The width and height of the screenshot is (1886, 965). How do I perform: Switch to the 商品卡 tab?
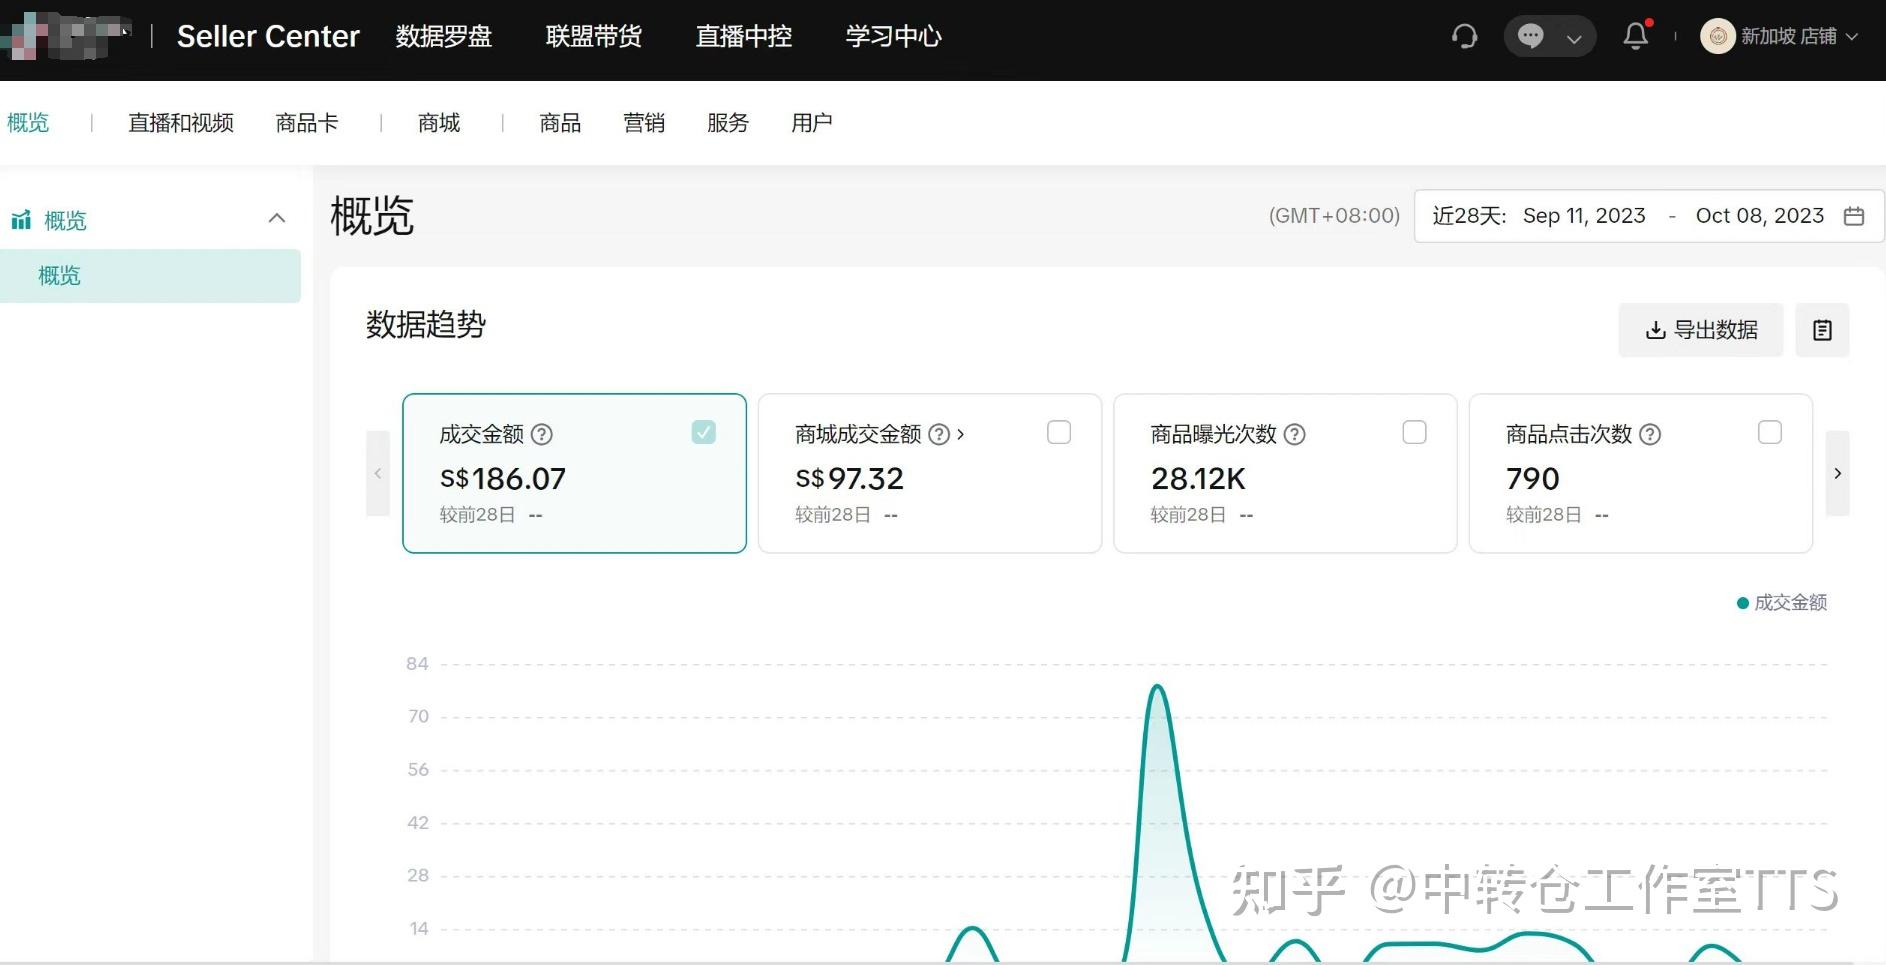[x=307, y=123]
